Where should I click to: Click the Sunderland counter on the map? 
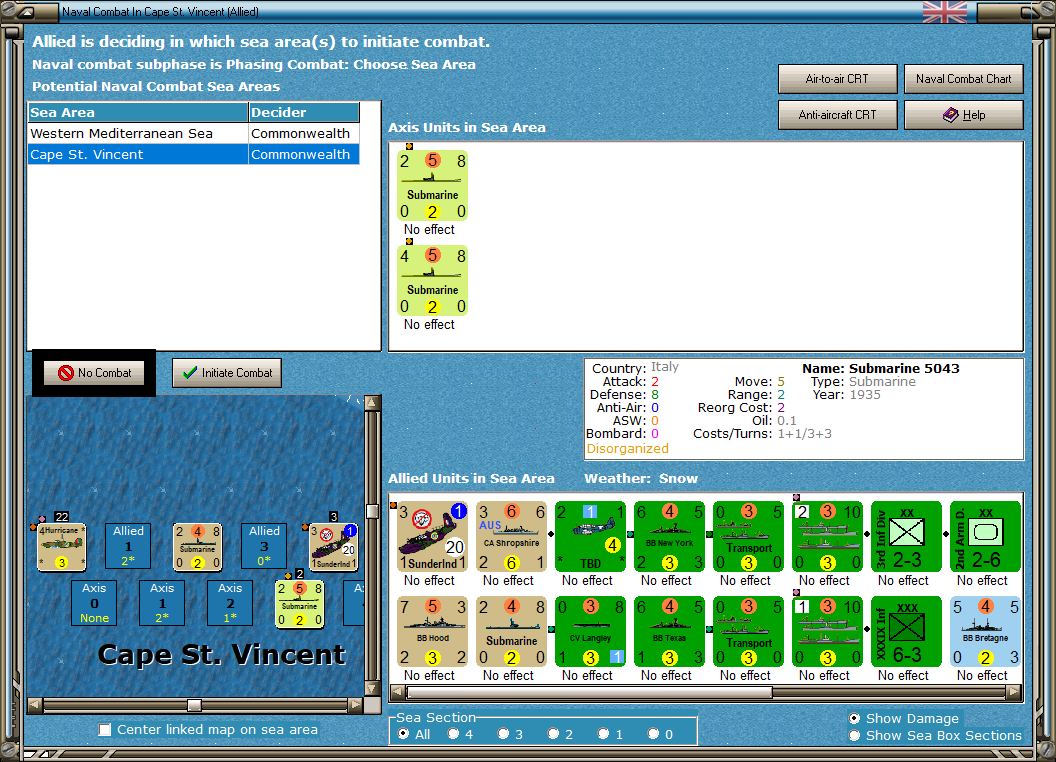click(x=333, y=547)
